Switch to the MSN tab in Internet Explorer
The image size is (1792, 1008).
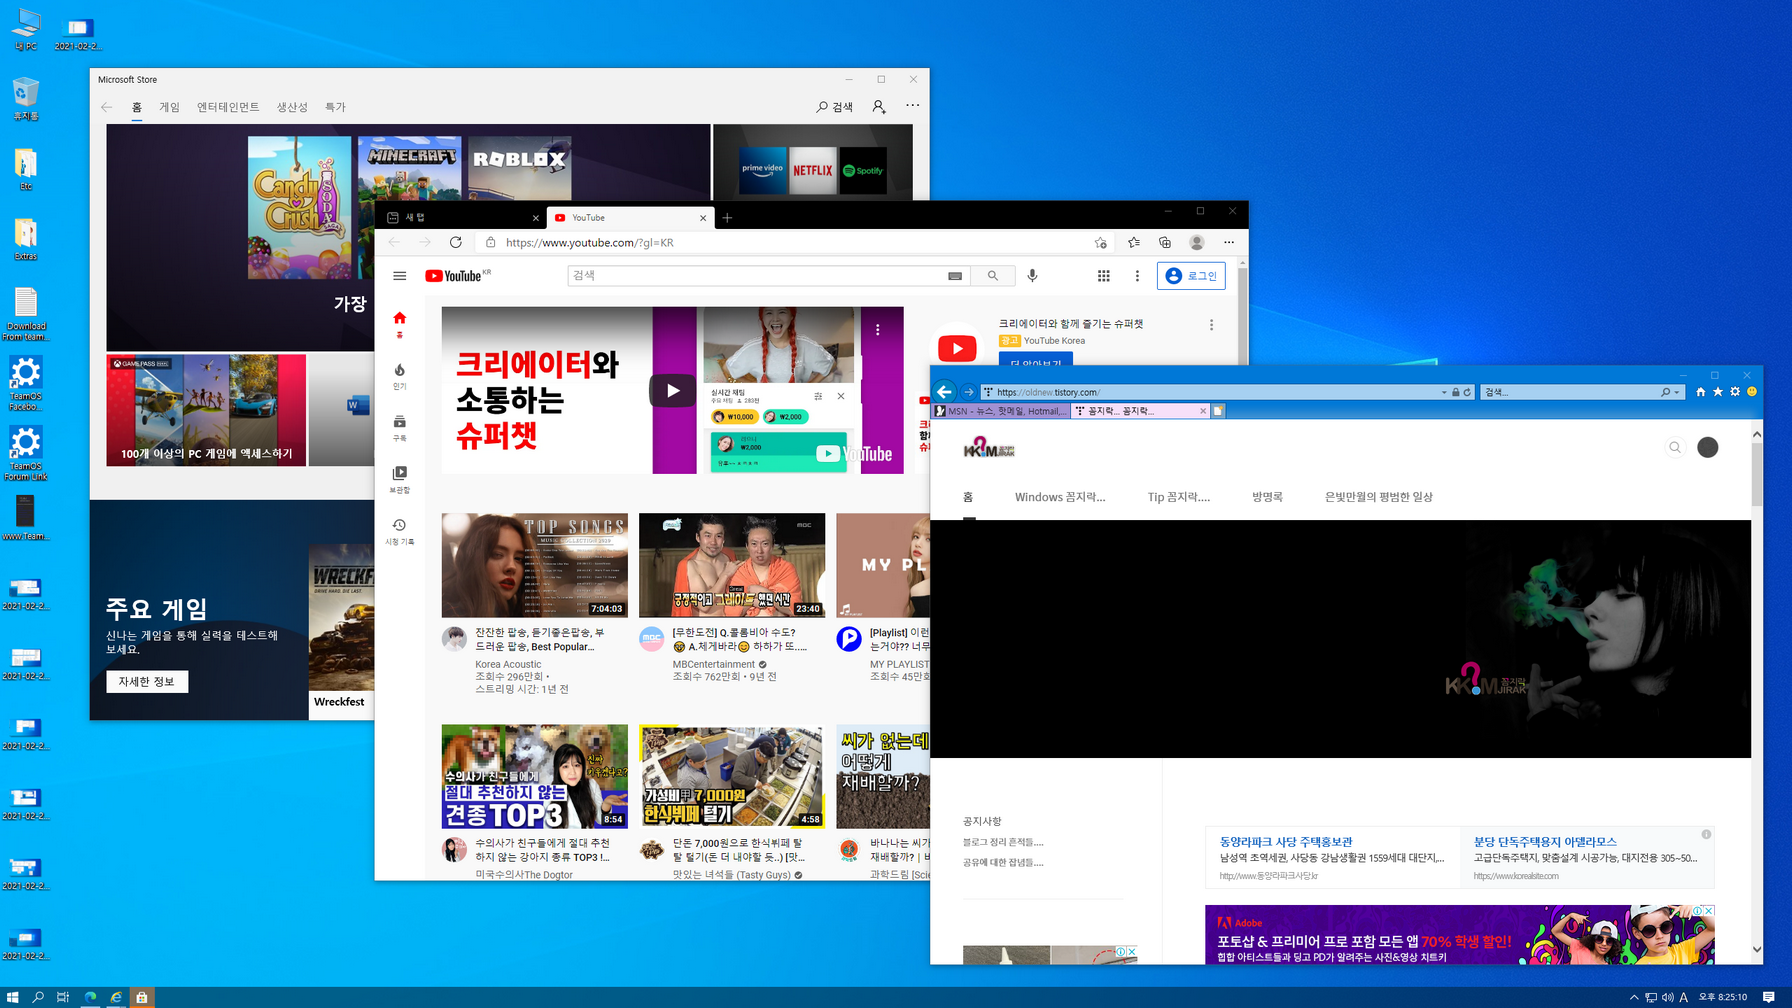coord(1001,411)
